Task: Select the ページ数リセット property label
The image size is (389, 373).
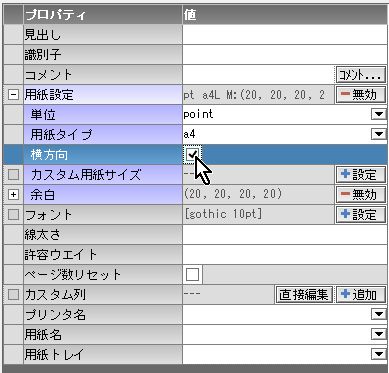Action: (103, 275)
